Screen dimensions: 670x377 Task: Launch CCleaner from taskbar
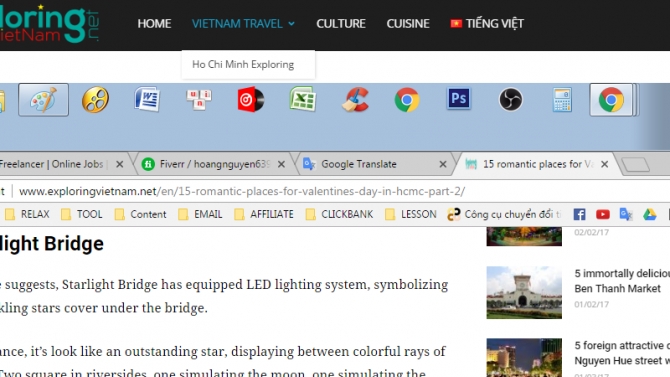coord(355,100)
